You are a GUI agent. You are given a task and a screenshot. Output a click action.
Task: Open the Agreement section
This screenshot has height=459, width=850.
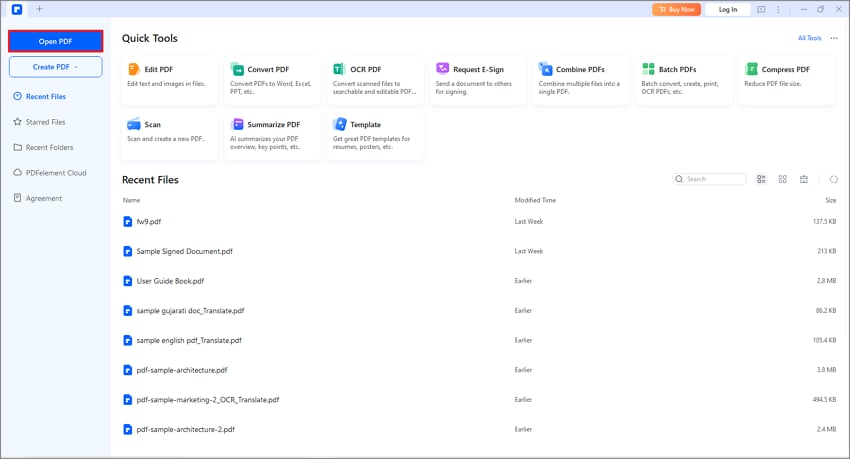pyautogui.click(x=37, y=198)
